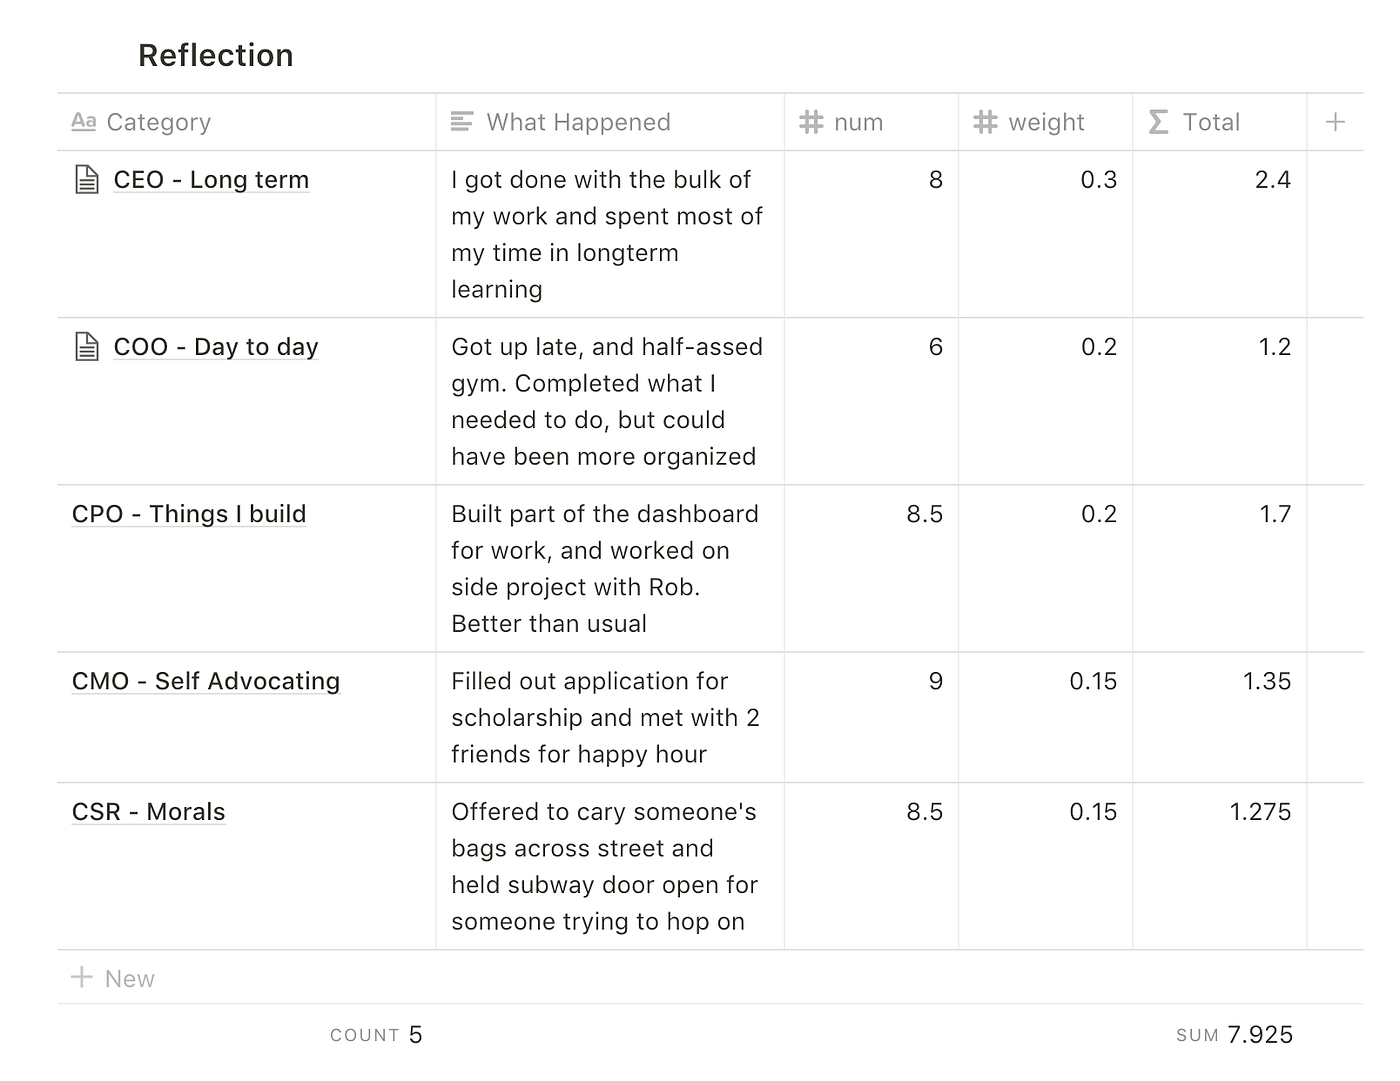This screenshot has width=1400, height=1081.
Task: Open the Total column header options
Action: coord(1210,121)
